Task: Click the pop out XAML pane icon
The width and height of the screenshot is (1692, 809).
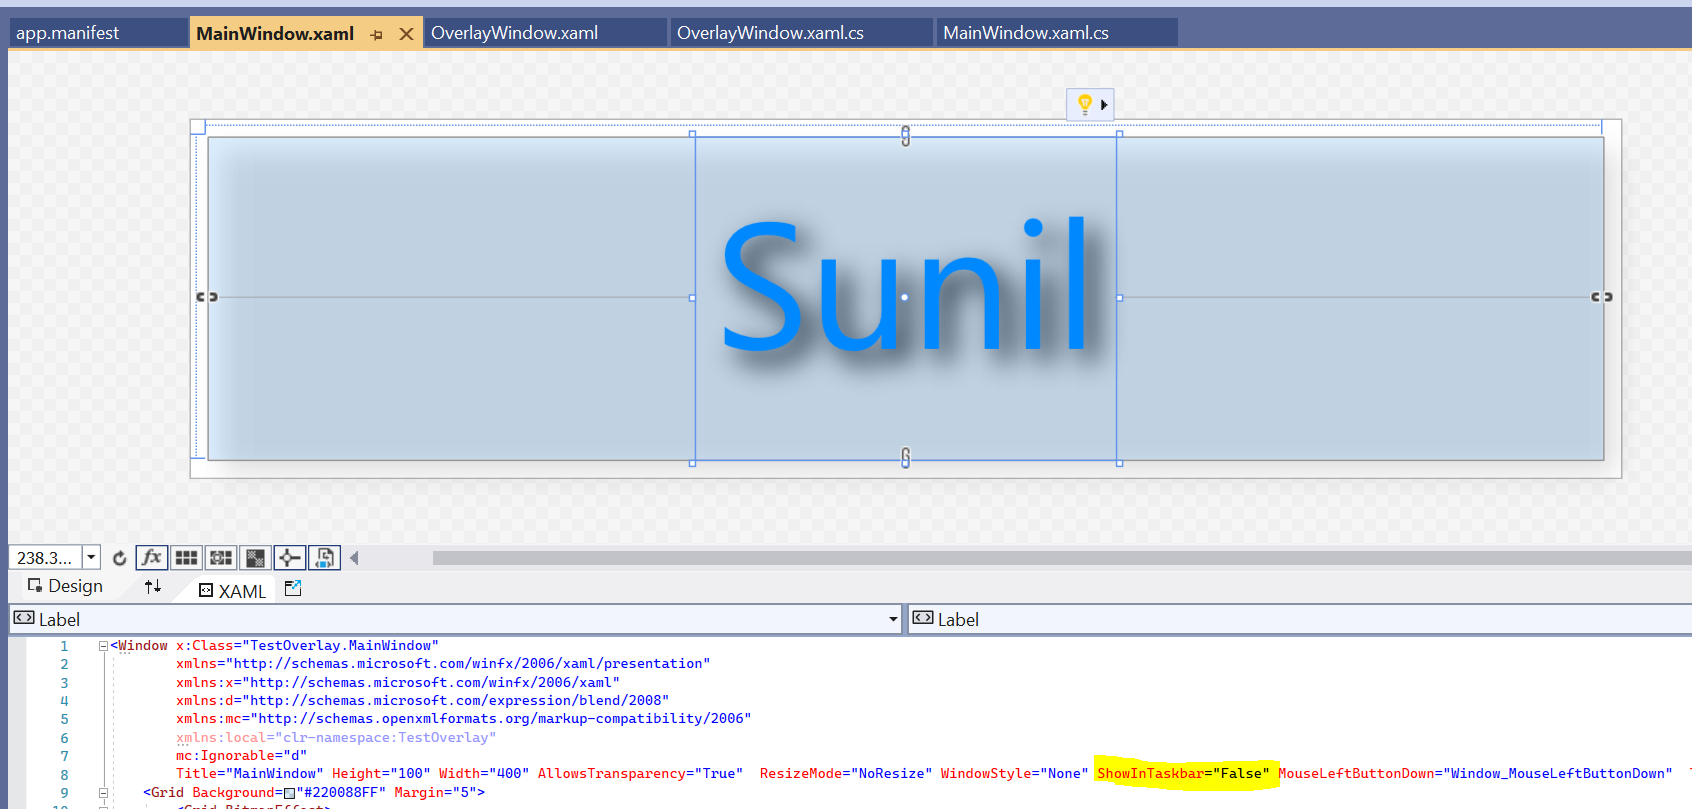Action: pos(293,589)
